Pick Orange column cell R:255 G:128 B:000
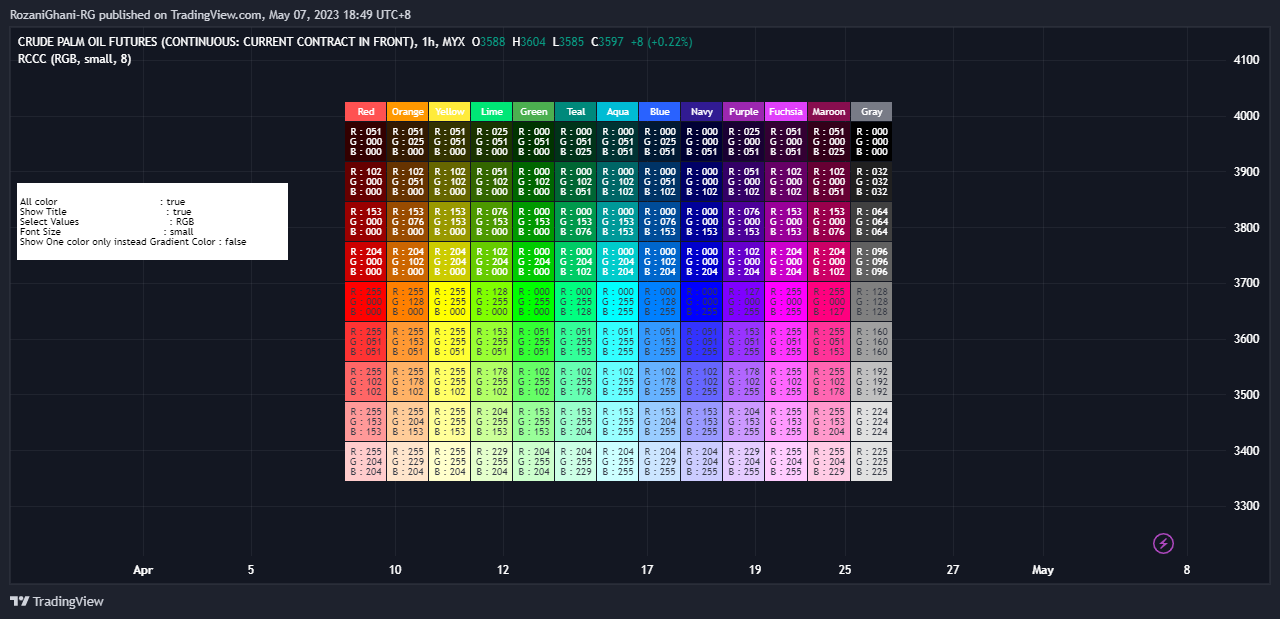Image resolution: width=1280 pixels, height=619 pixels. 408,301
